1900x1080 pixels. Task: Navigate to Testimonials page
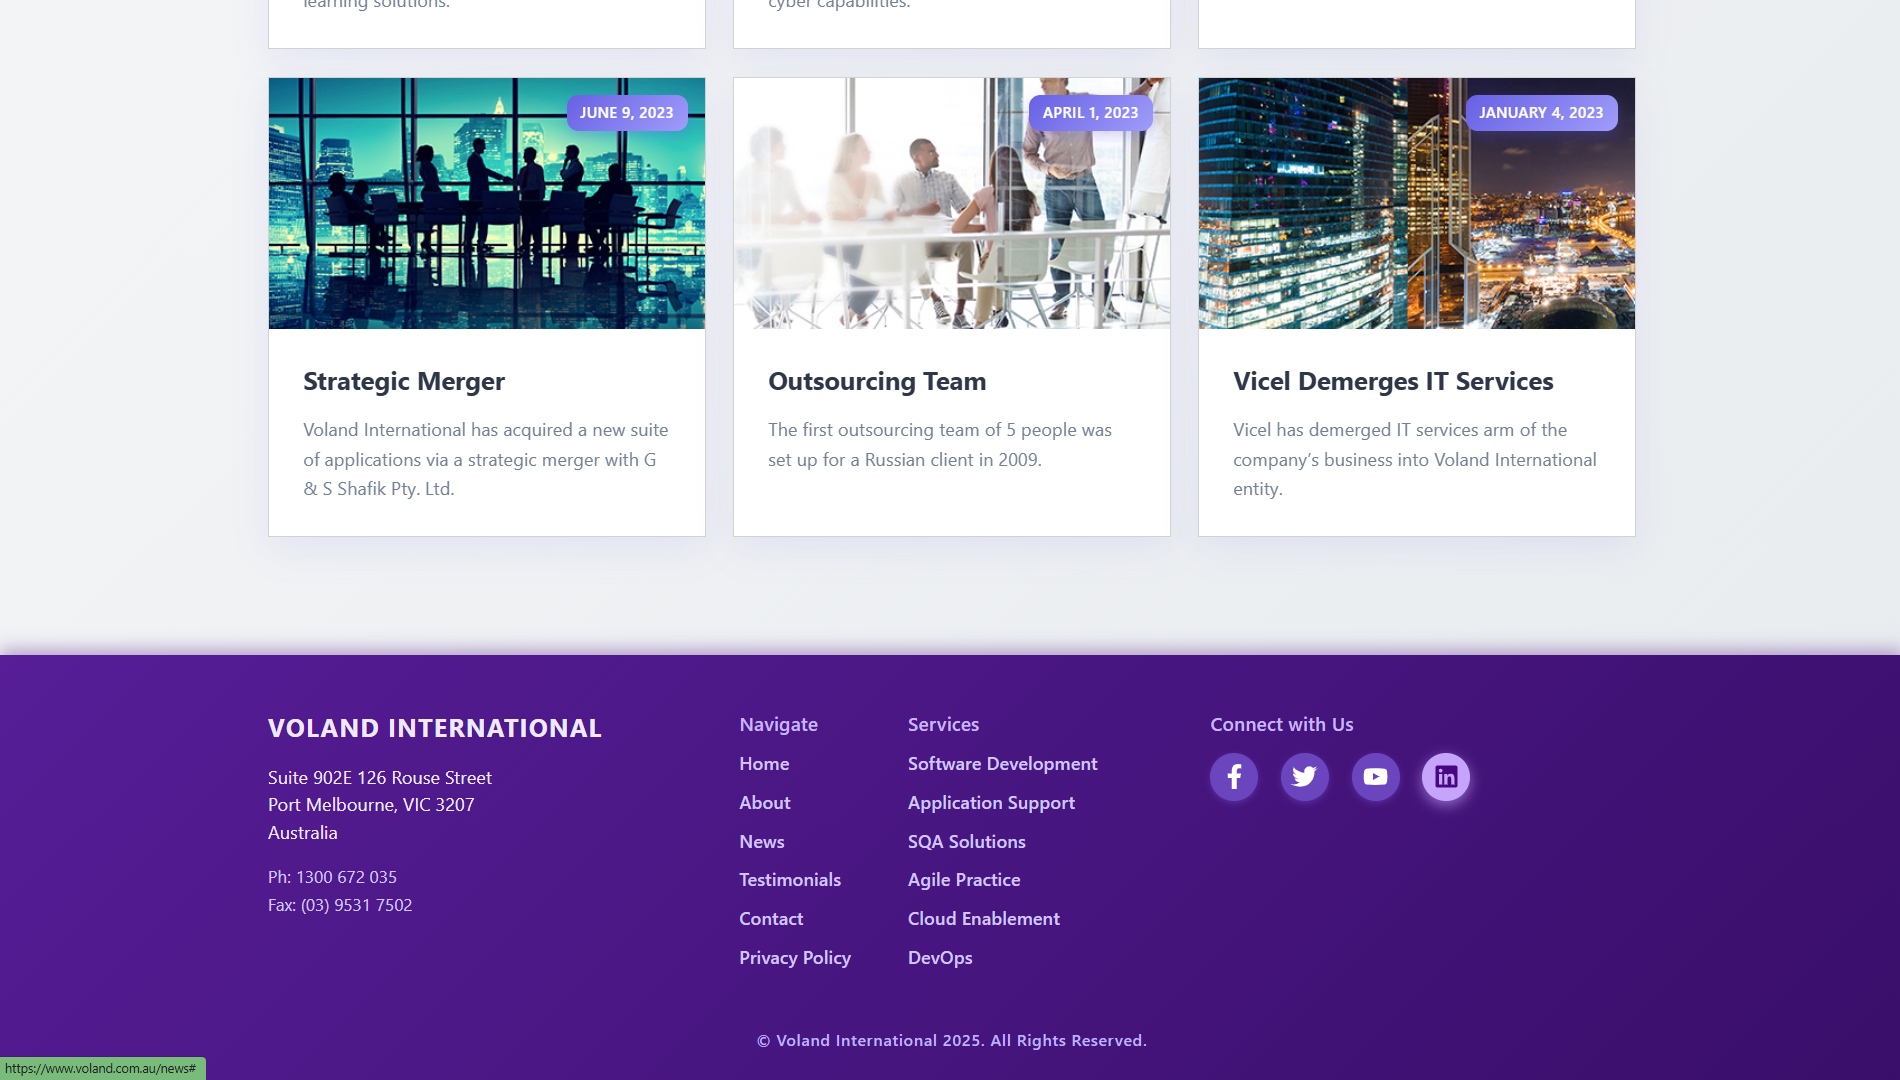coord(790,880)
